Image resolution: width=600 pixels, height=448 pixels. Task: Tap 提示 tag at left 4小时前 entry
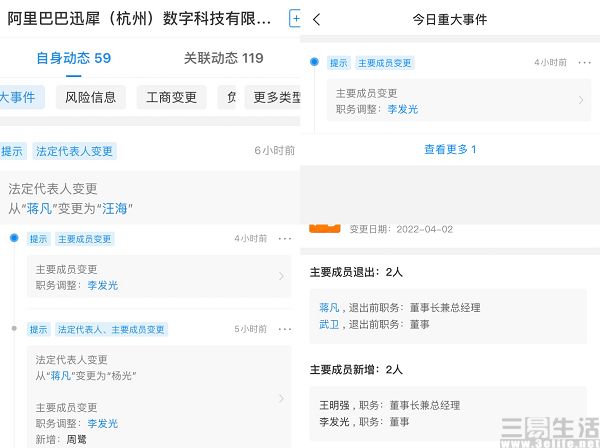39,239
